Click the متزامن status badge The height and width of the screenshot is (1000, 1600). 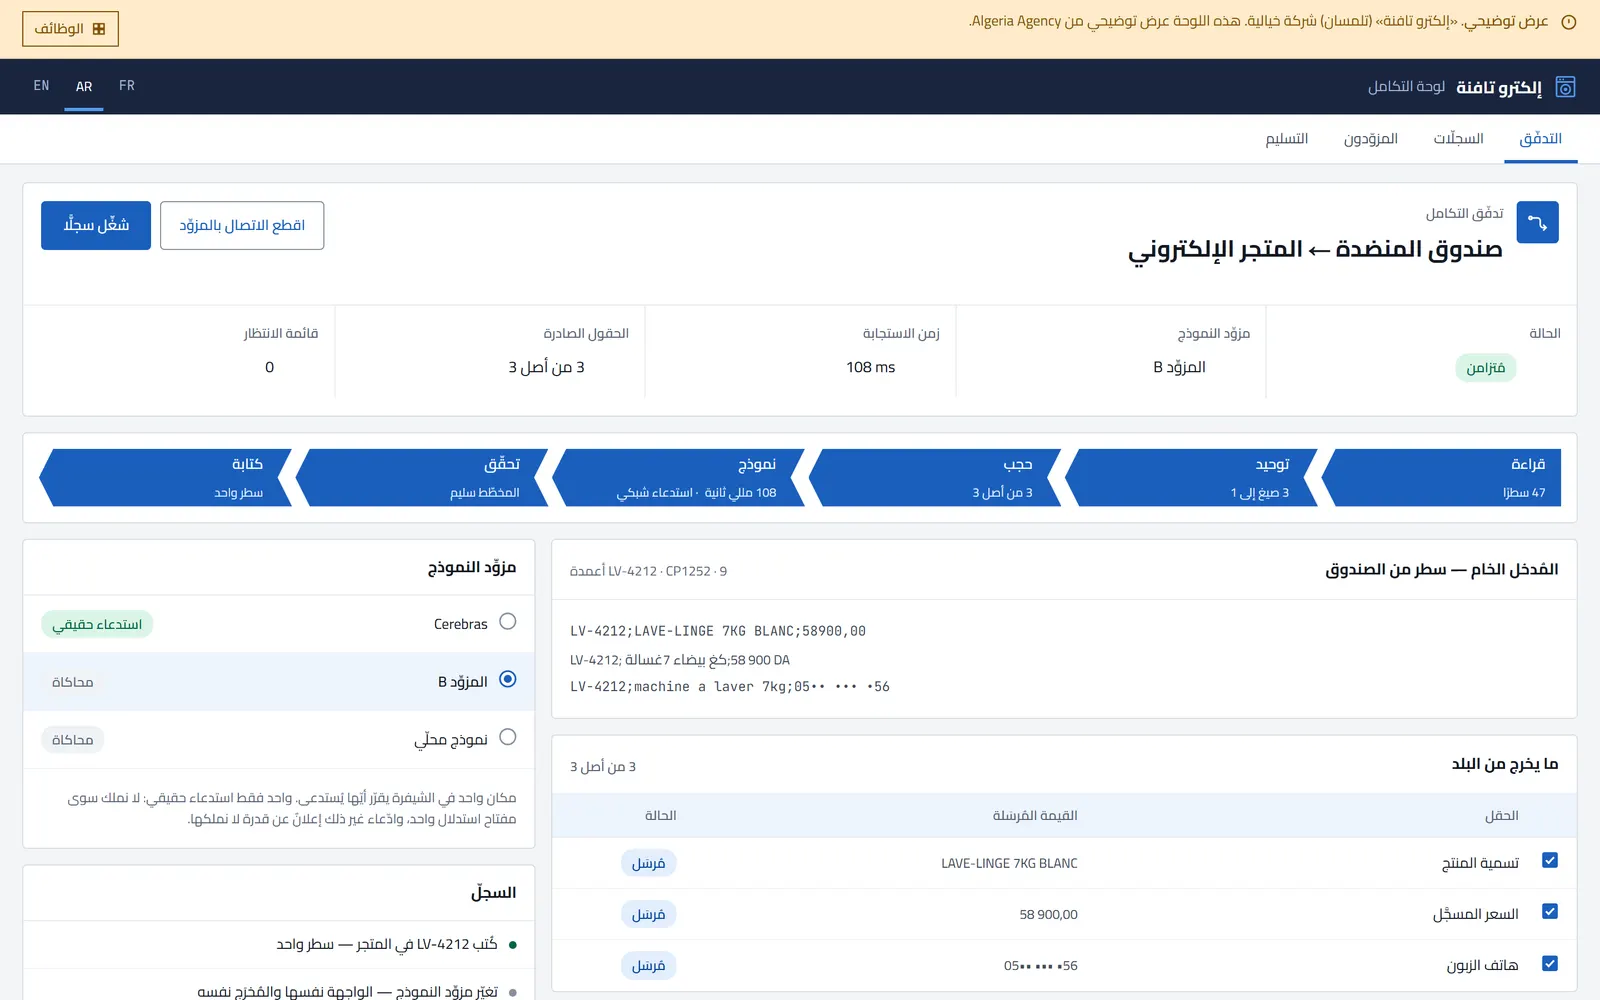click(x=1485, y=368)
